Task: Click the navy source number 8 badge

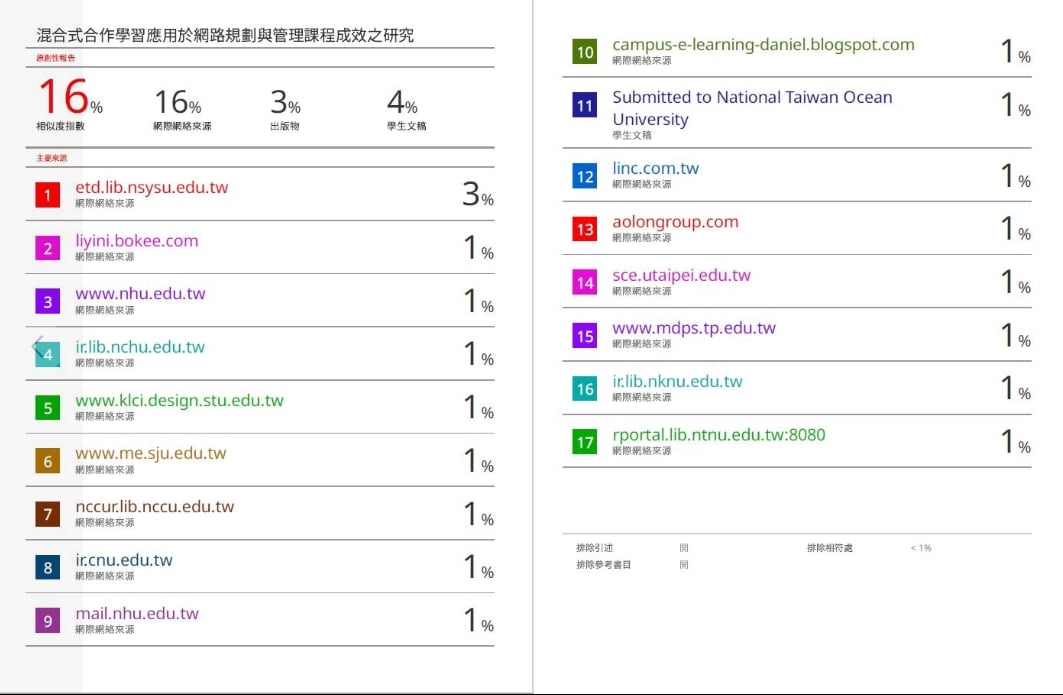Action: coord(47,567)
